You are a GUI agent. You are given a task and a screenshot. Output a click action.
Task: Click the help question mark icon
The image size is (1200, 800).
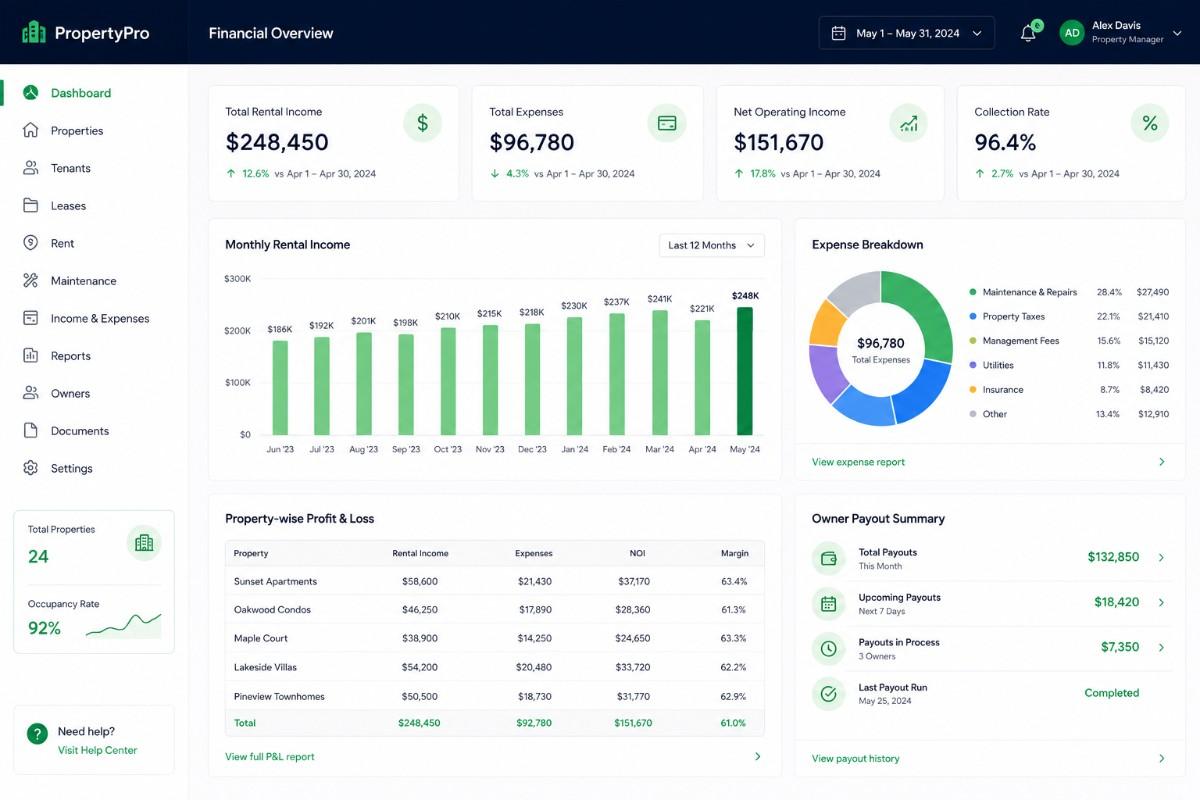click(x=37, y=733)
